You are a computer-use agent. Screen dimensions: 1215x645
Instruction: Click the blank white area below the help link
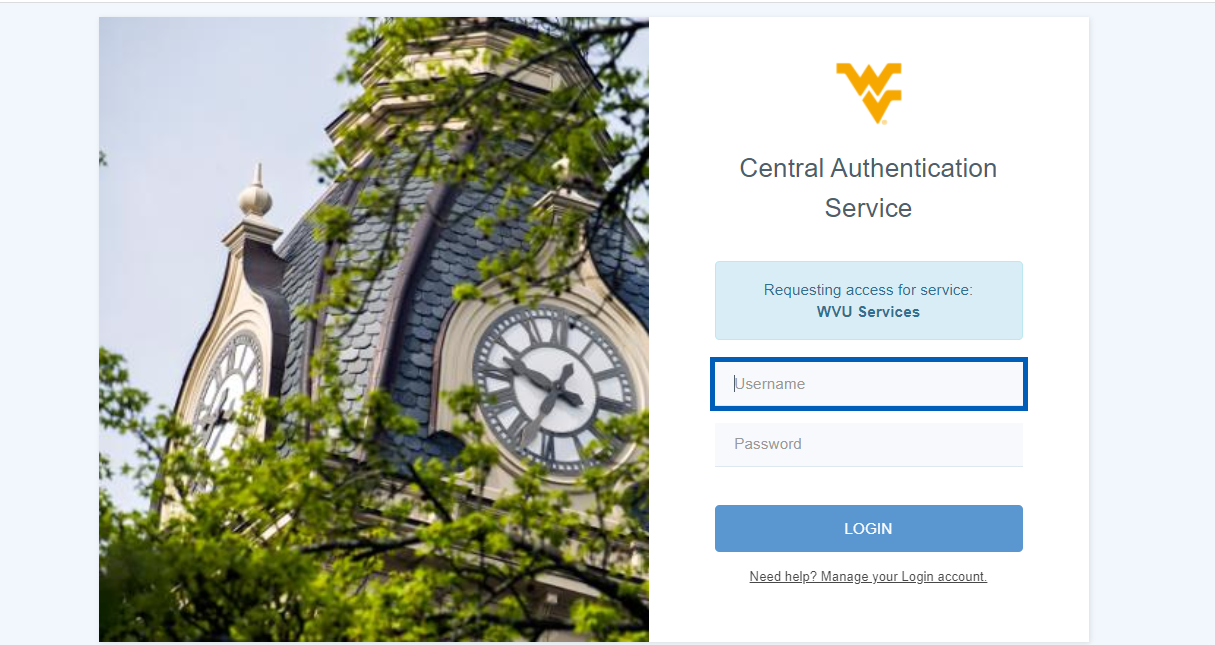pos(868,614)
